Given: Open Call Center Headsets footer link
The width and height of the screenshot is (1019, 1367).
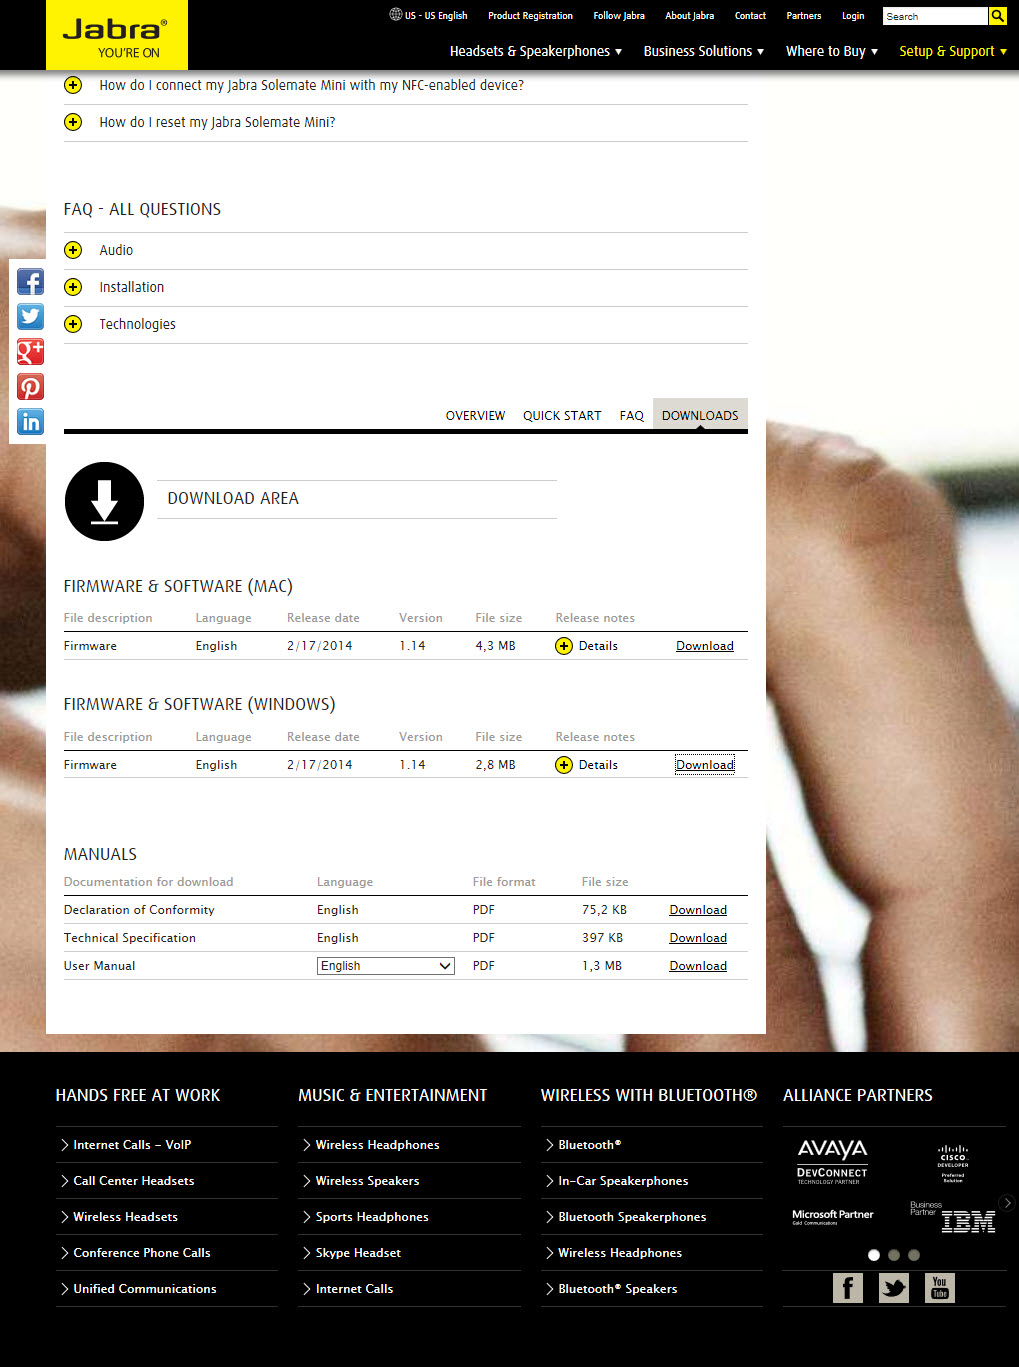Looking at the screenshot, I should click(x=134, y=1181).
